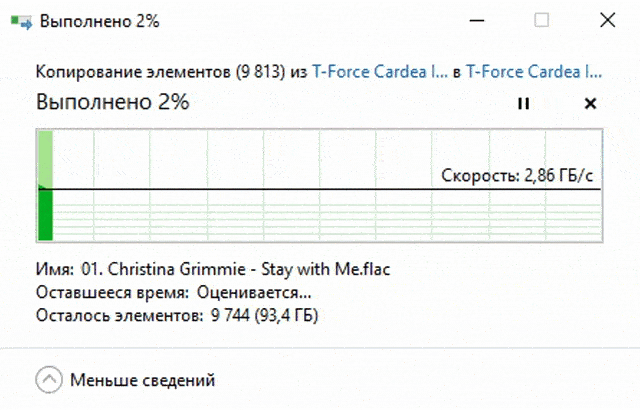Click the 'Меньше сведений' label

click(x=142, y=380)
